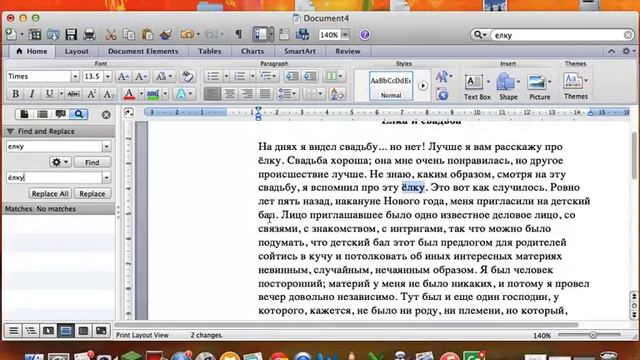Image resolution: width=640 pixels, height=360 pixels.
Task: Open Word Help question mark icon
Action: pos(364,35)
